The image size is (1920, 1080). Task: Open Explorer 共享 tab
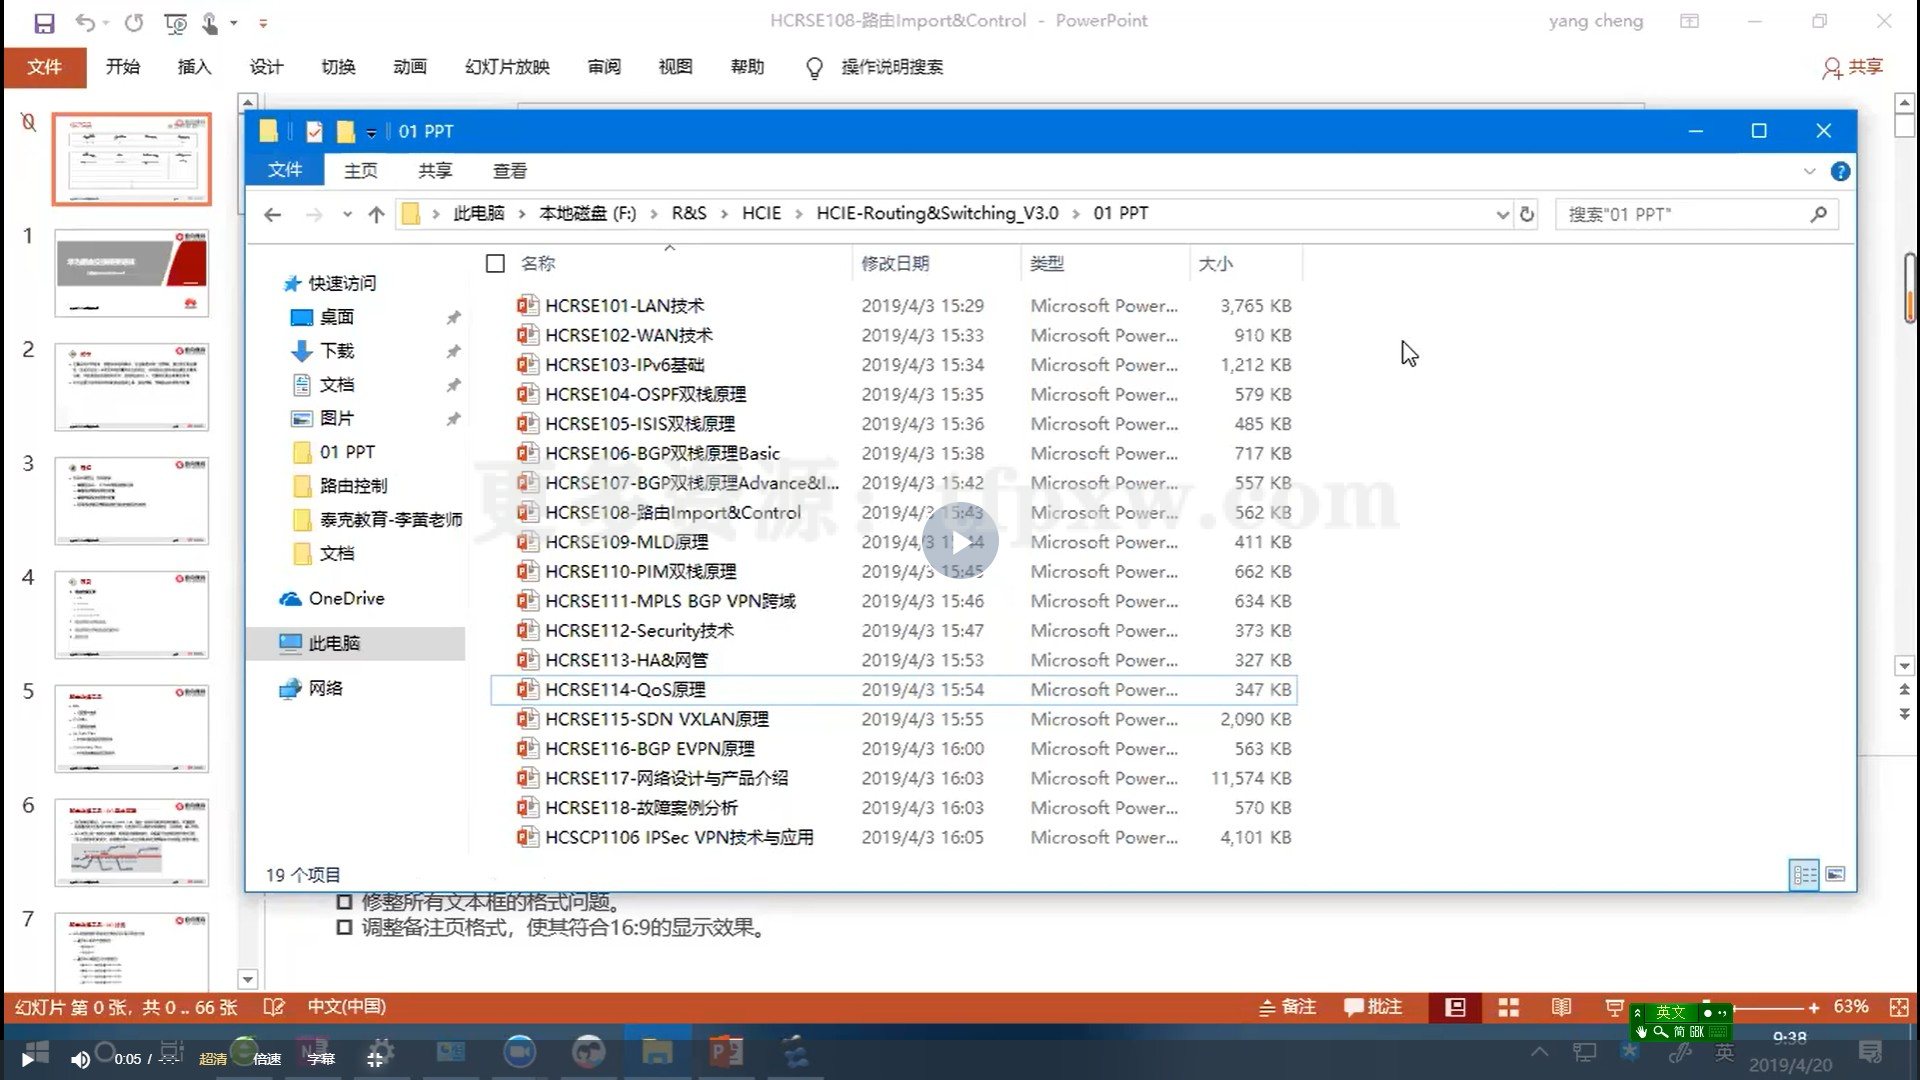coord(435,171)
